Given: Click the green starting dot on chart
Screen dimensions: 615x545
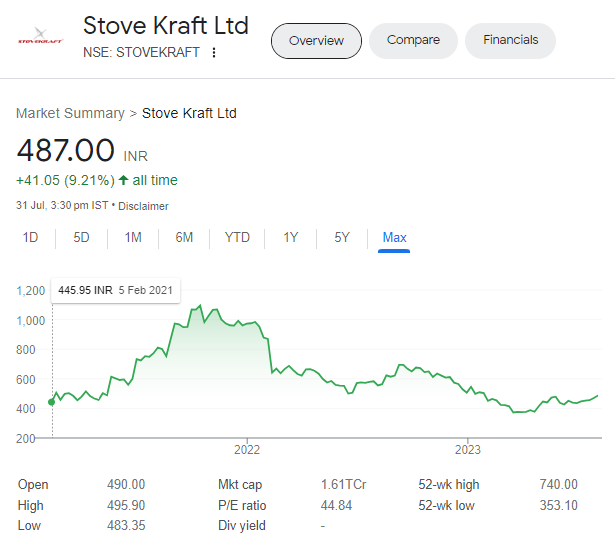Looking at the screenshot, I should pyautogui.click(x=52, y=402).
